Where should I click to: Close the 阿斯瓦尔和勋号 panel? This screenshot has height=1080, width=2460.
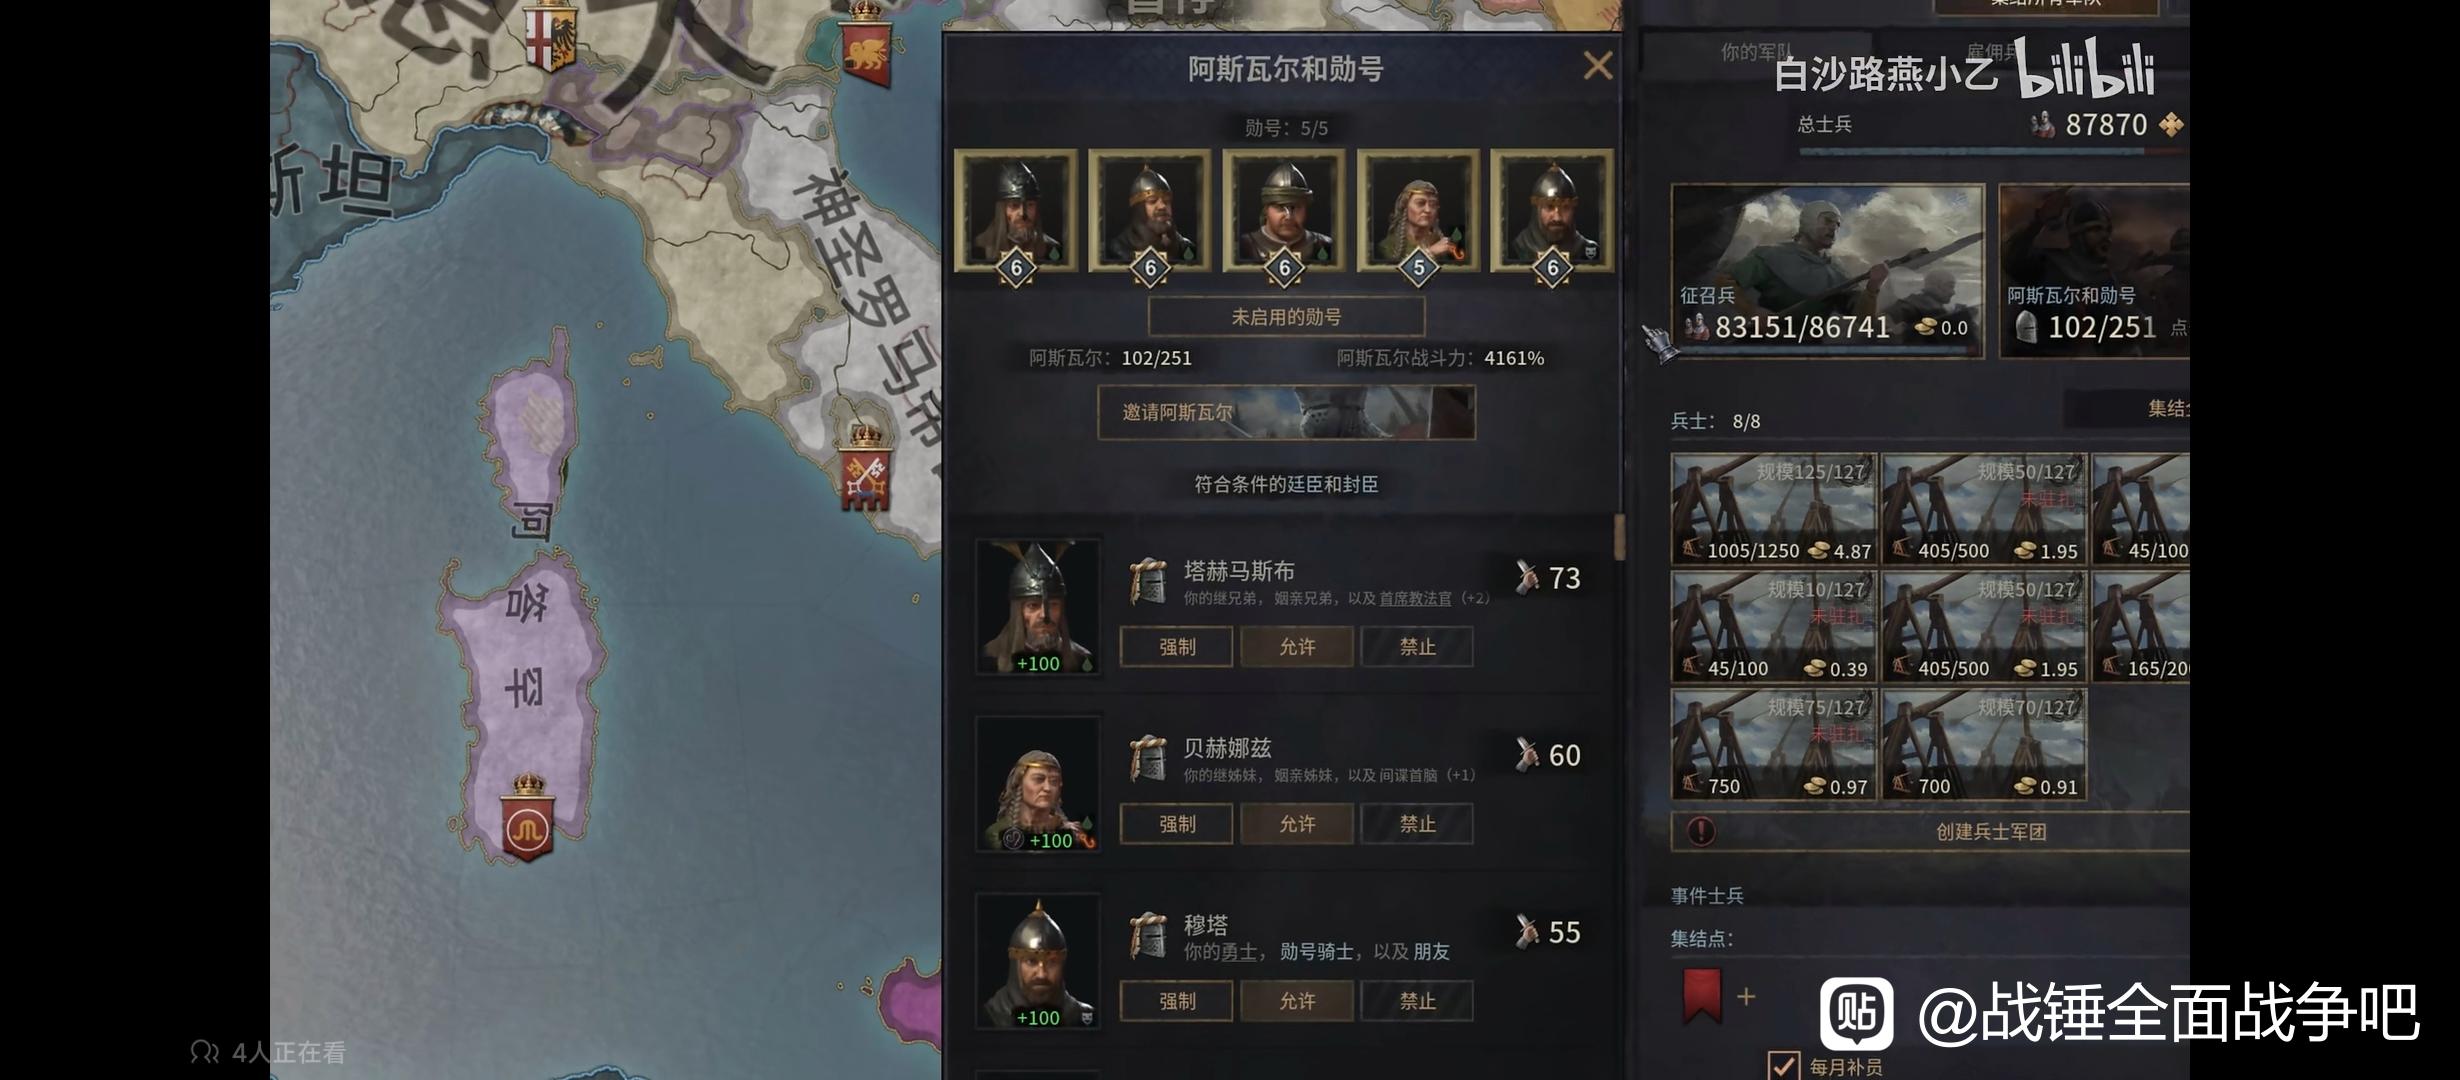pyautogui.click(x=1598, y=66)
